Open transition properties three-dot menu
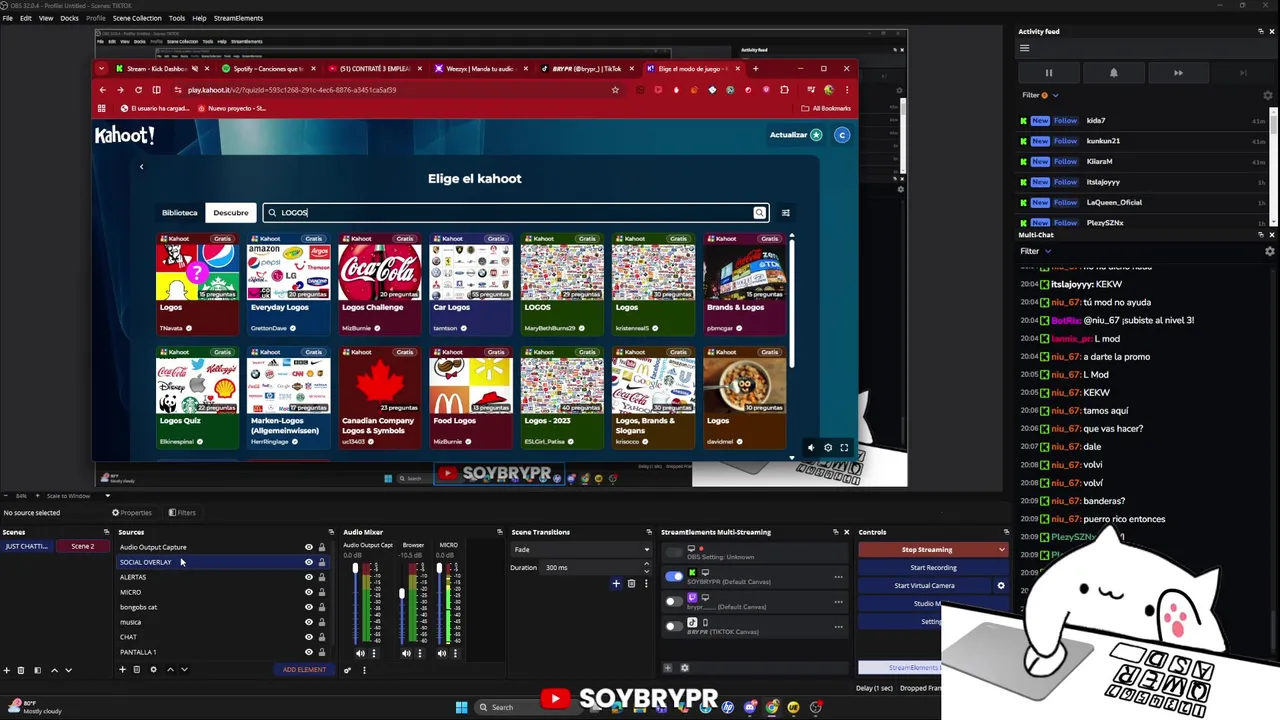Image resolution: width=1280 pixels, height=720 pixels. (645, 583)
